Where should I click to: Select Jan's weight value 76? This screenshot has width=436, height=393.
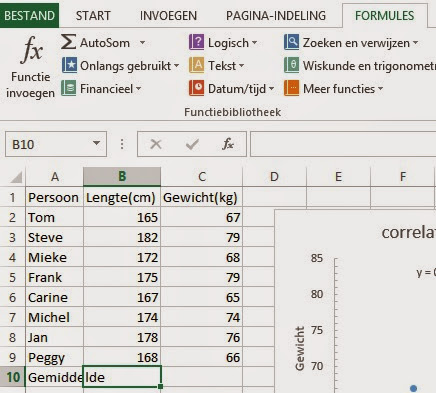[x=202, y=337]
